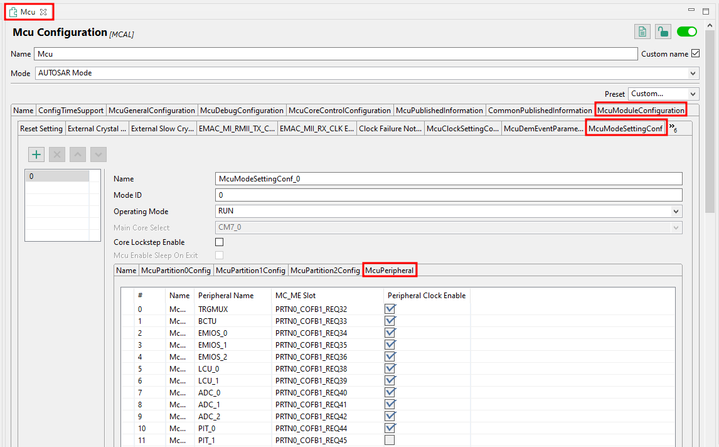Uncheck Peripheral Clock Enable for PIT_0

pos(390,428)
